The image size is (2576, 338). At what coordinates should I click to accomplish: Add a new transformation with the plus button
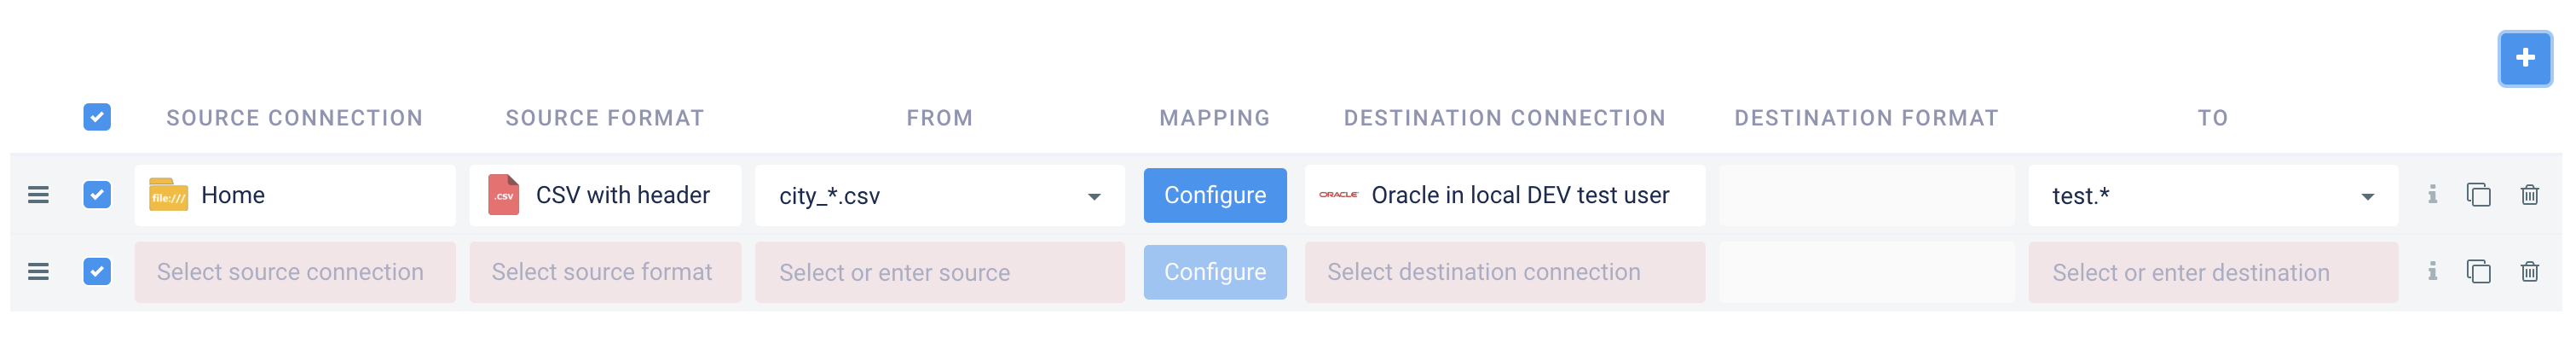click(x=2525, y=59)
